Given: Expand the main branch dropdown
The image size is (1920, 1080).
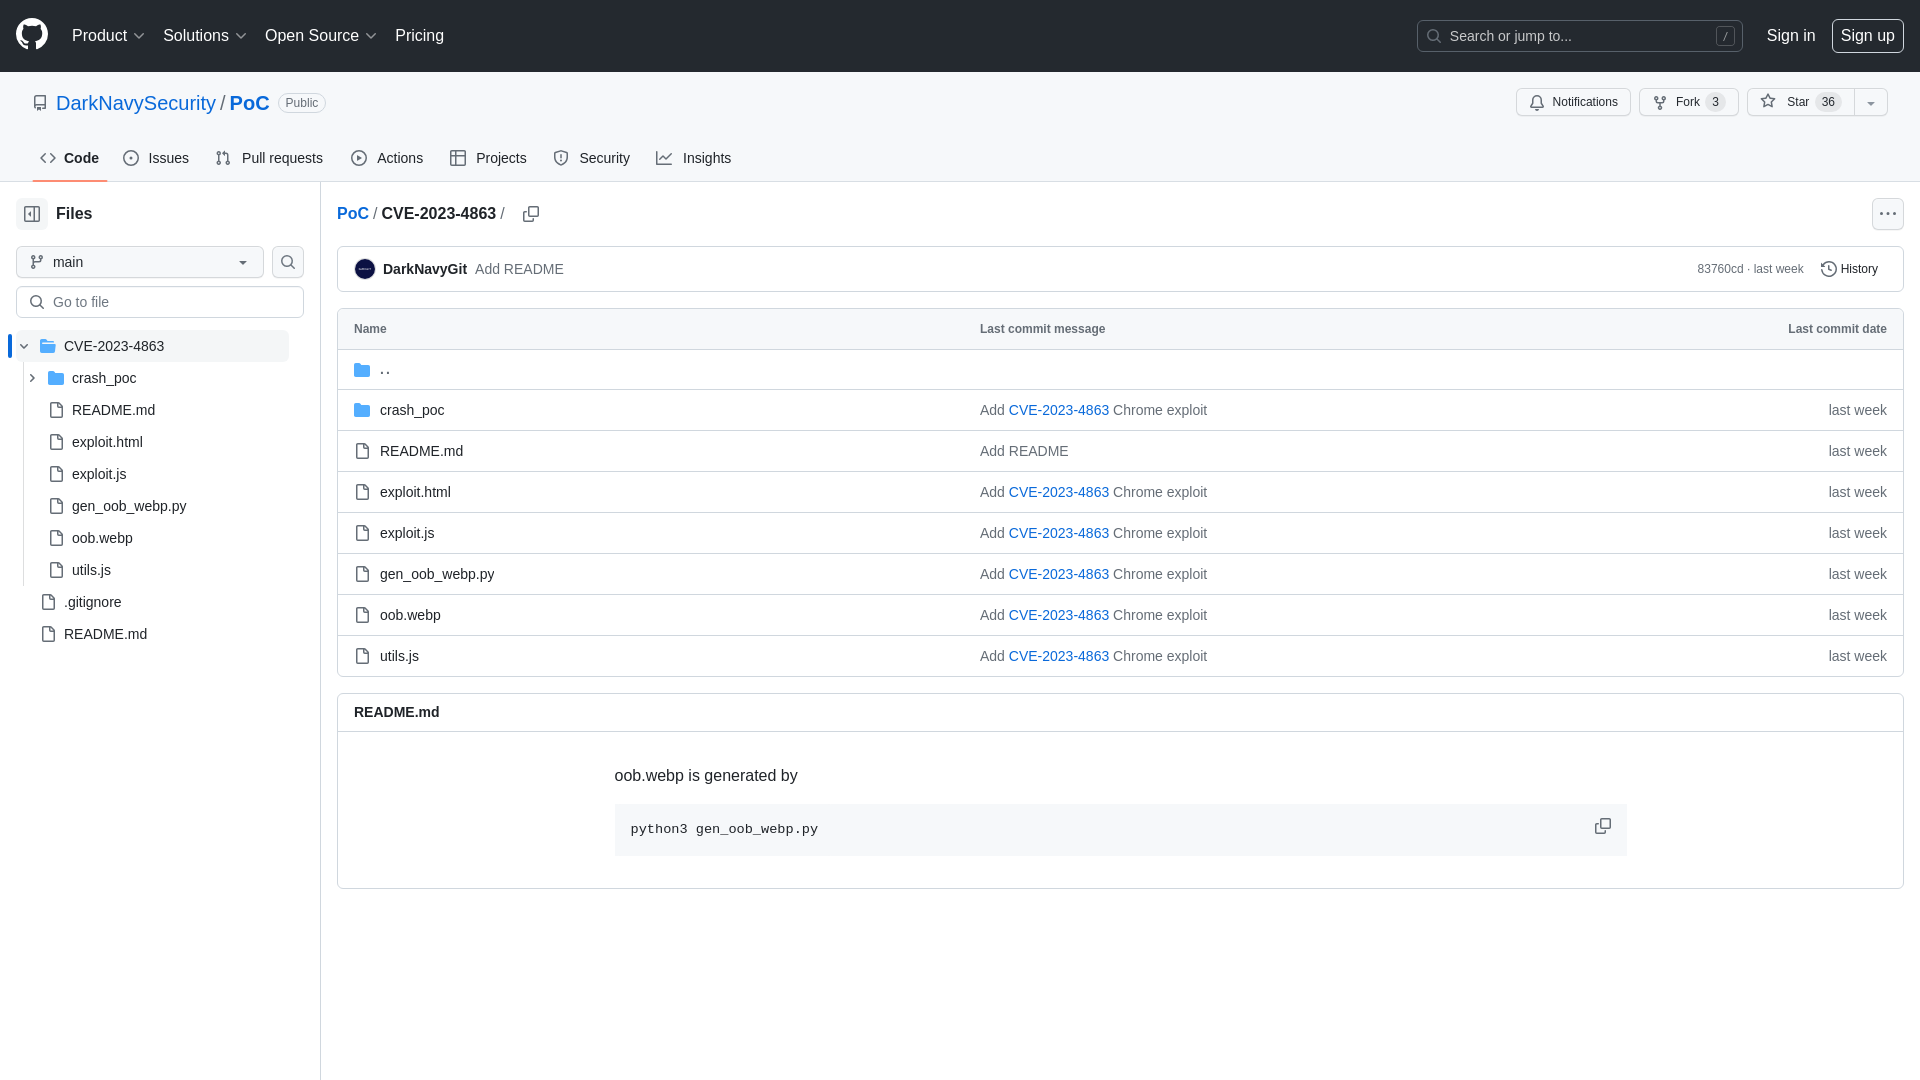Looking at the screenshot, I should click(x=138, y=261).
